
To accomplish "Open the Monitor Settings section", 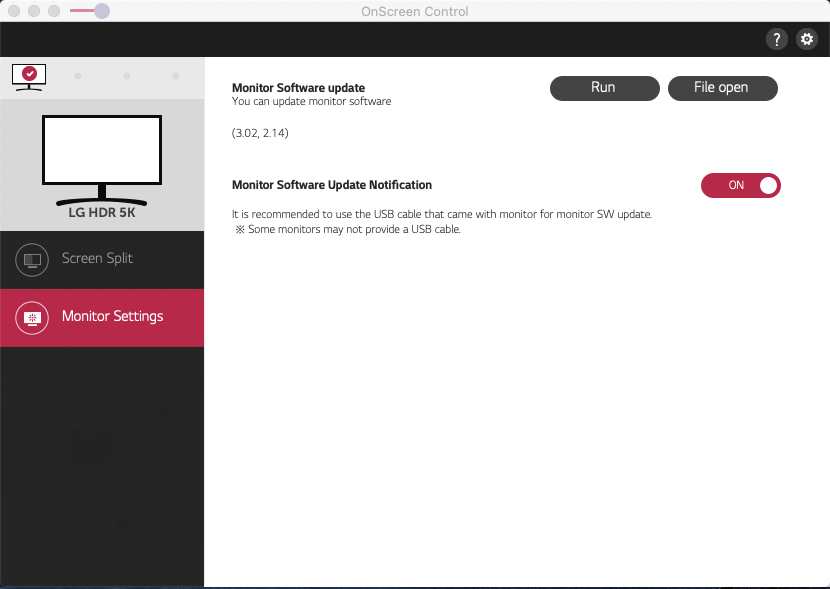I will pos(102,318).
